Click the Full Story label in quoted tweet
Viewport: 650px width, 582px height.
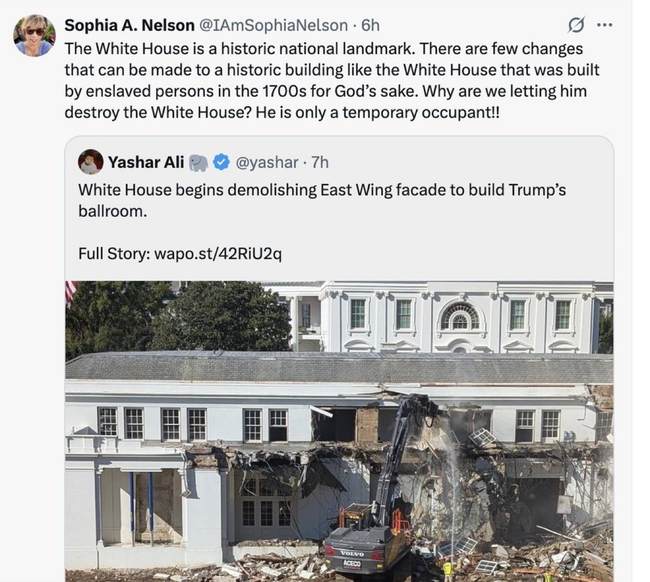tap(114, 253)
